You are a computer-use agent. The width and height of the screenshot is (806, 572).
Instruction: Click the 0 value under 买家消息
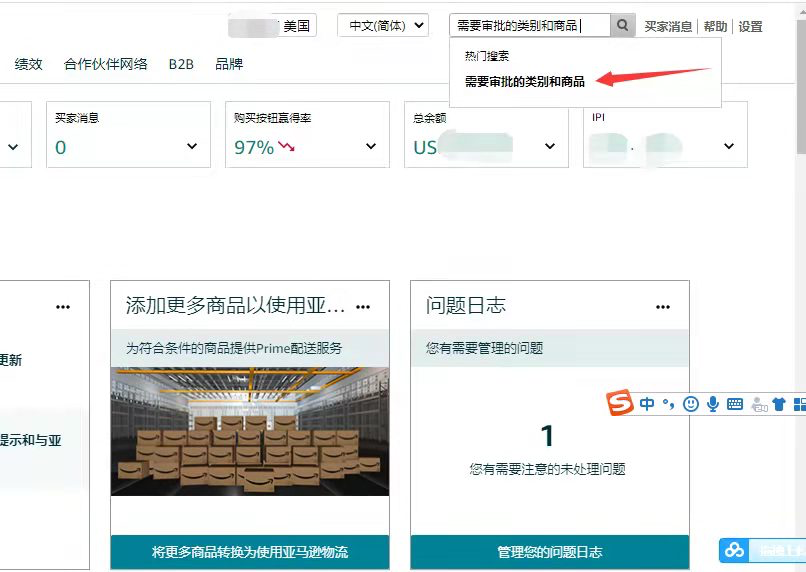[x=61, y=147]
